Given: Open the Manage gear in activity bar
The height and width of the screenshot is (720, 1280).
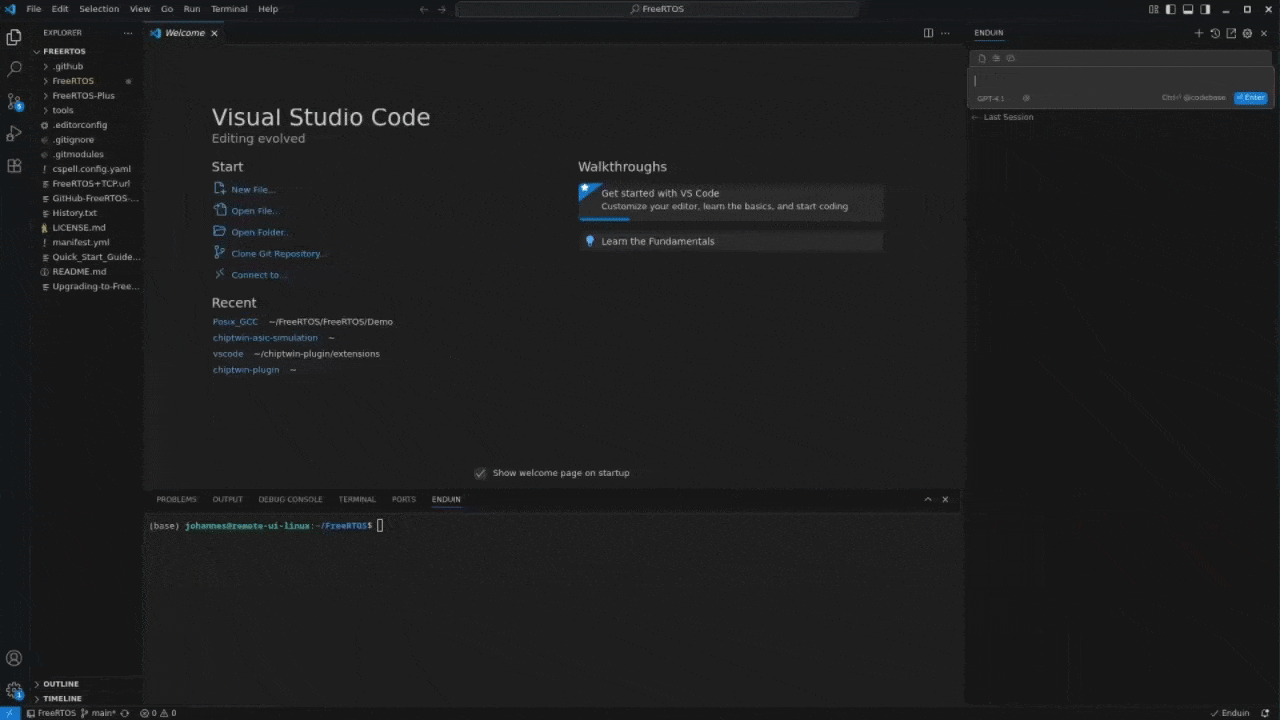Looking at the screenshot, I should pyautogui.click(x=14, y=690).
